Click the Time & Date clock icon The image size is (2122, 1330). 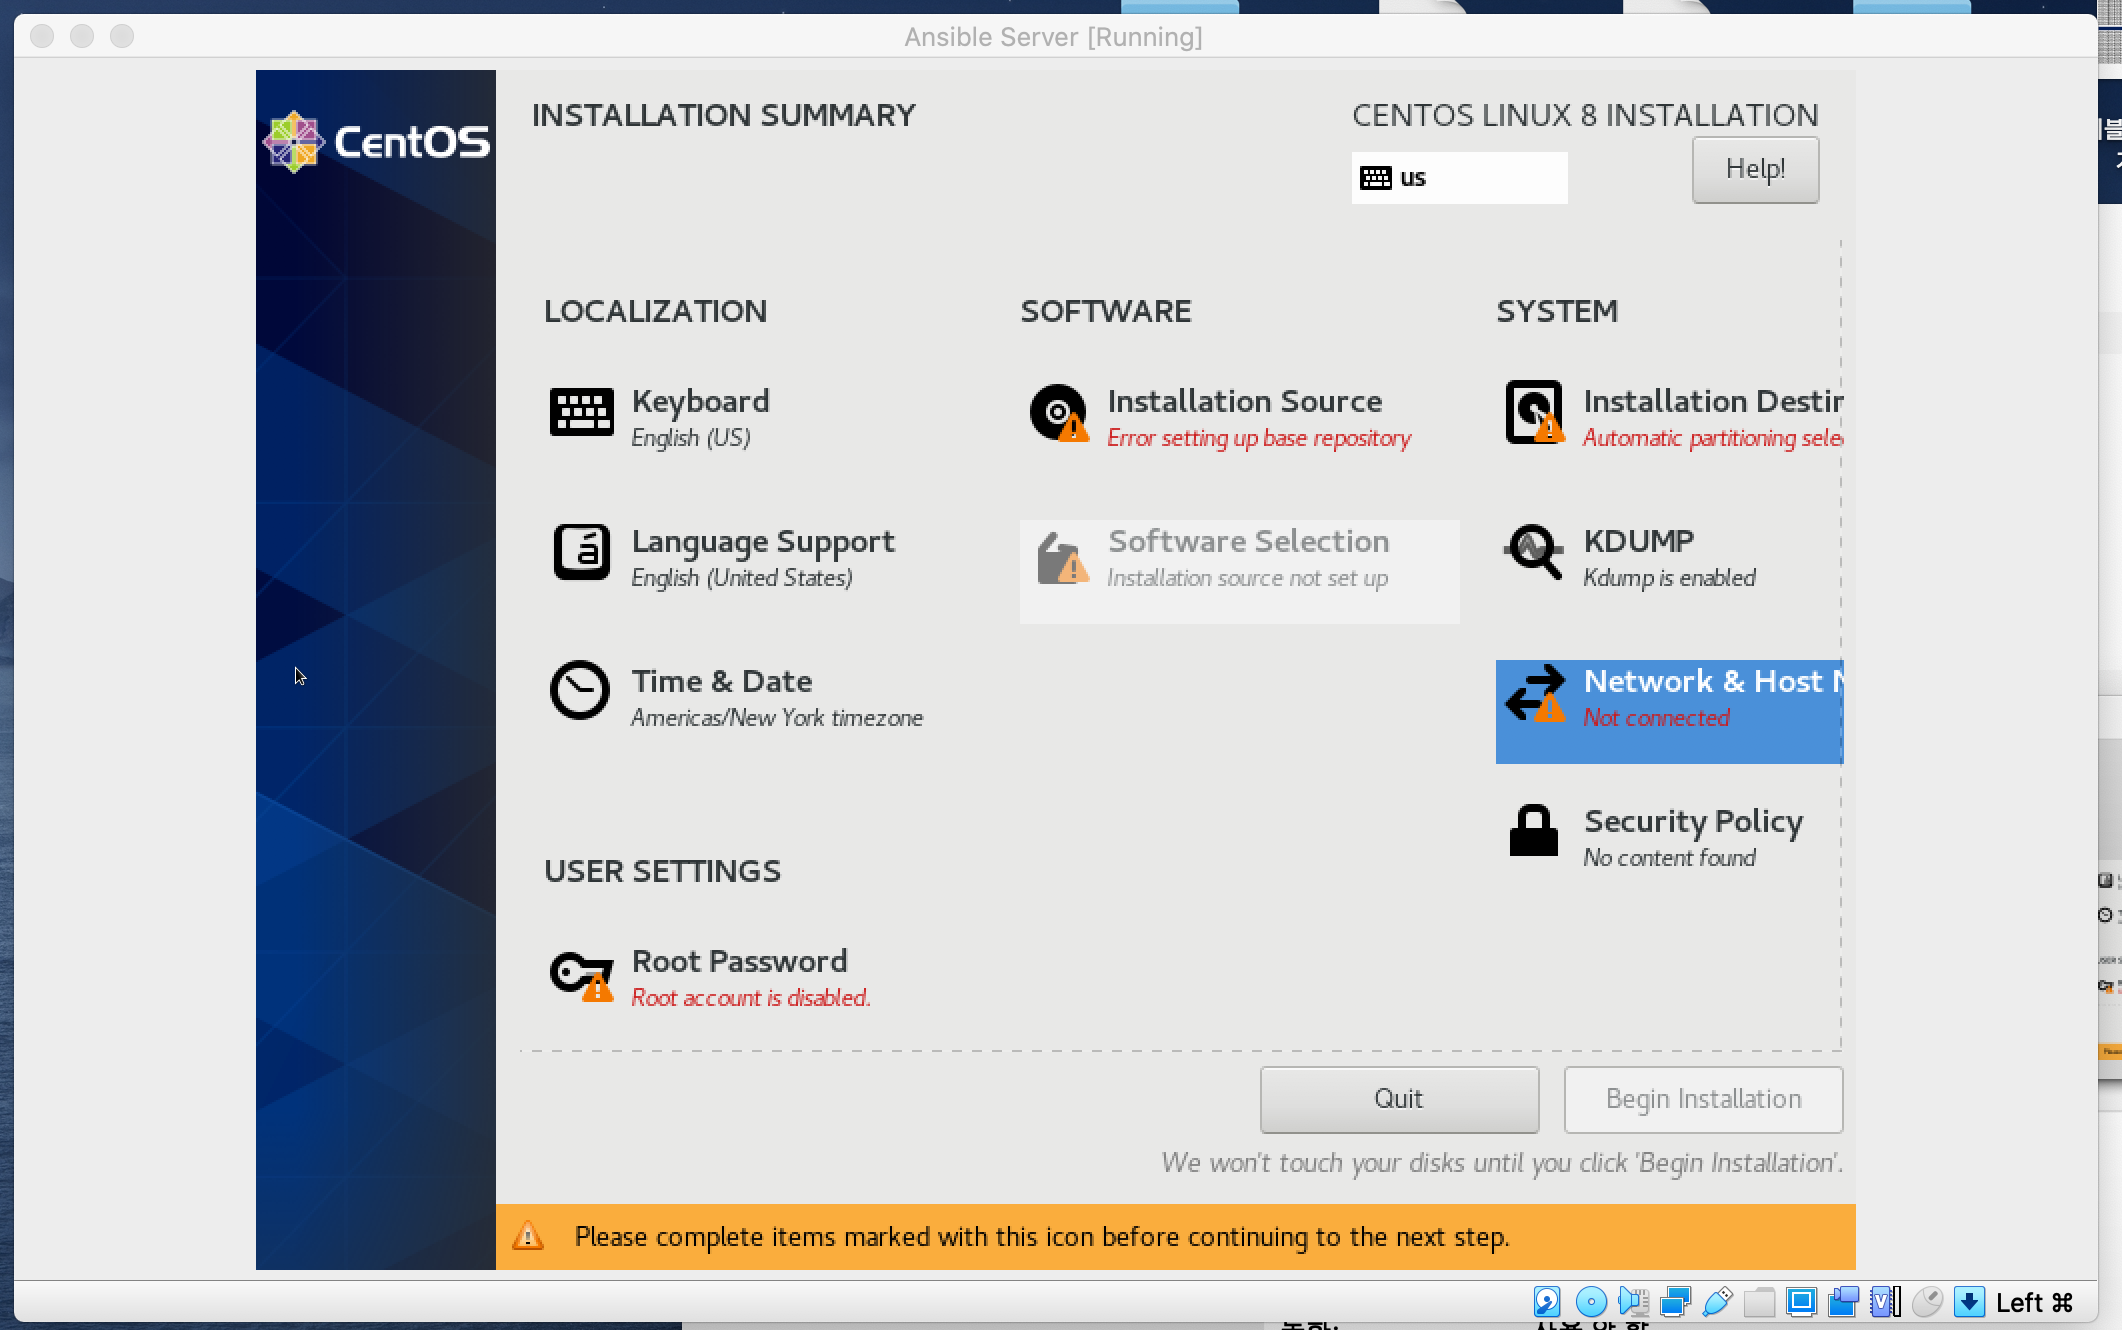(580, 690)
